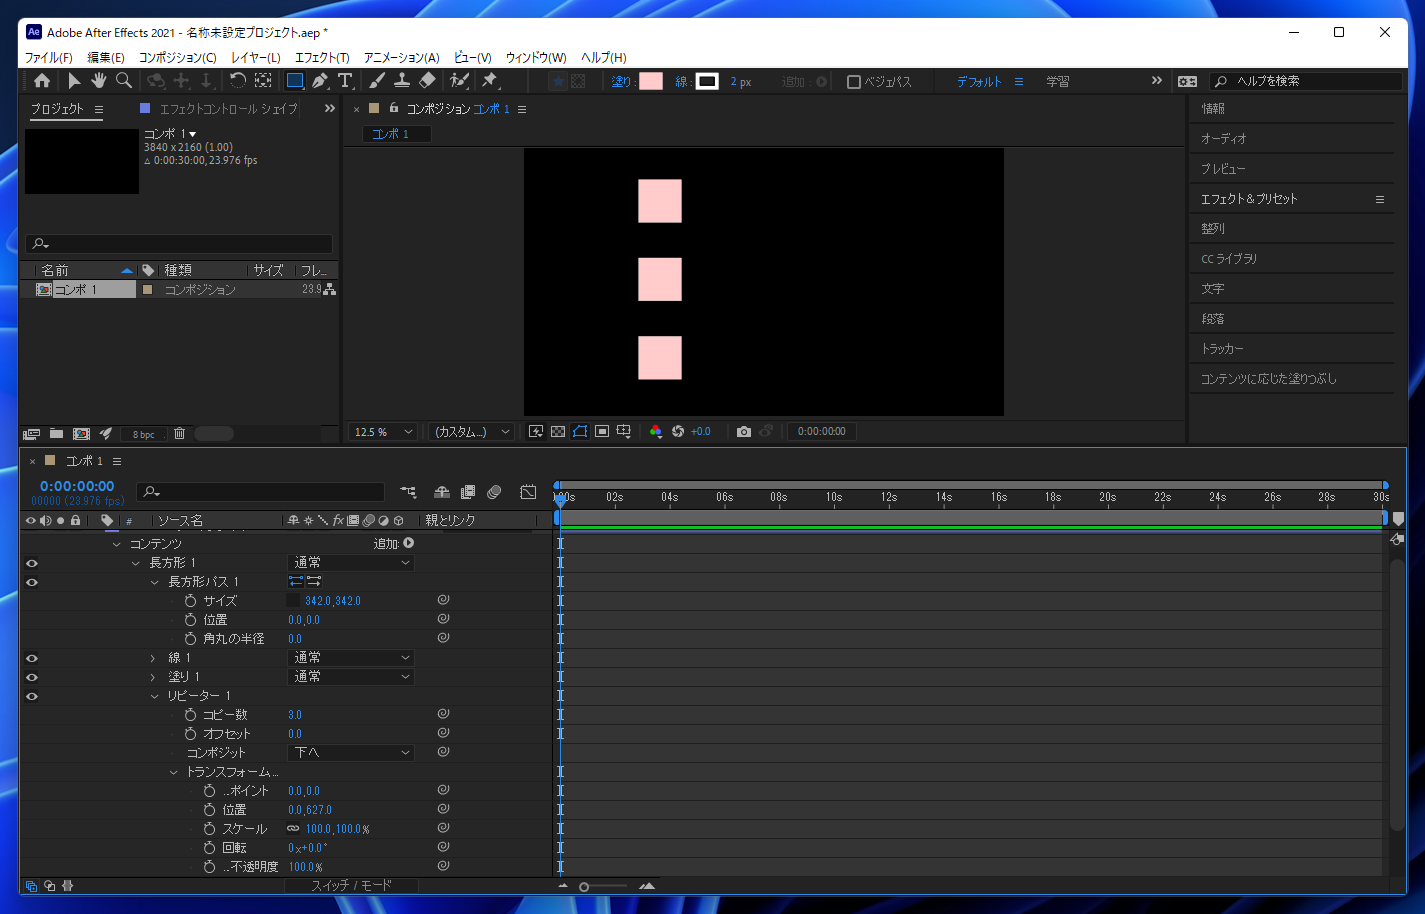Open the ファイル(F) menu
This screenshot has width=1425, height=914.
(x=49, y=58)
